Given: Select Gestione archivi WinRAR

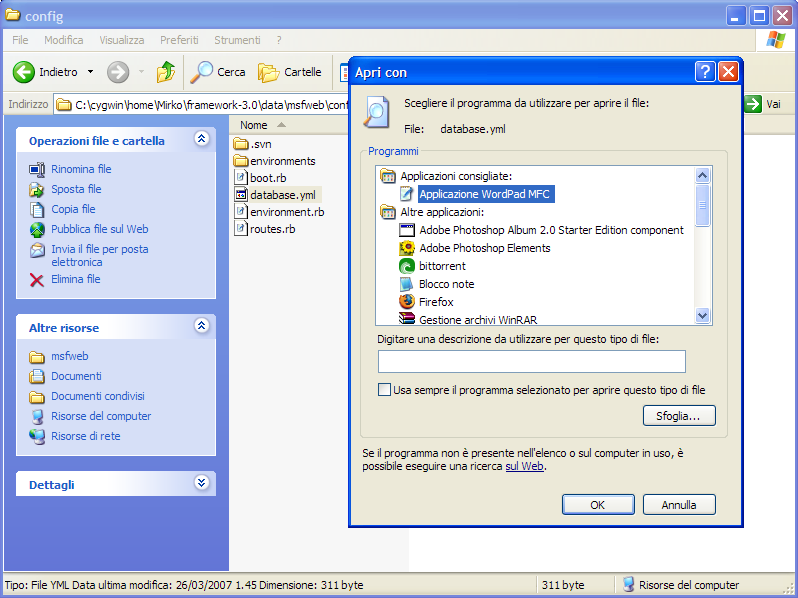Looking at the screenshot, I should coord(478,320).
